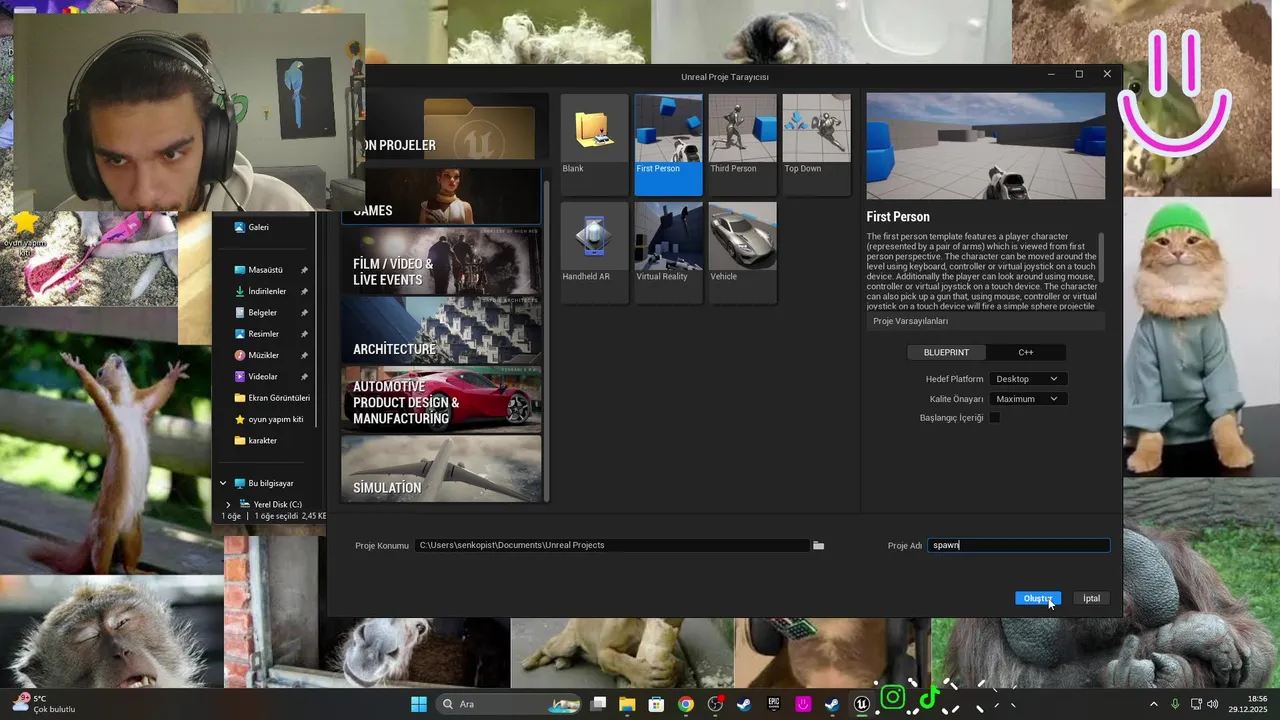1280x720 pixels.
Task: Open Epic Games Launcher from taskbar
Action: [x=774, y=704]
